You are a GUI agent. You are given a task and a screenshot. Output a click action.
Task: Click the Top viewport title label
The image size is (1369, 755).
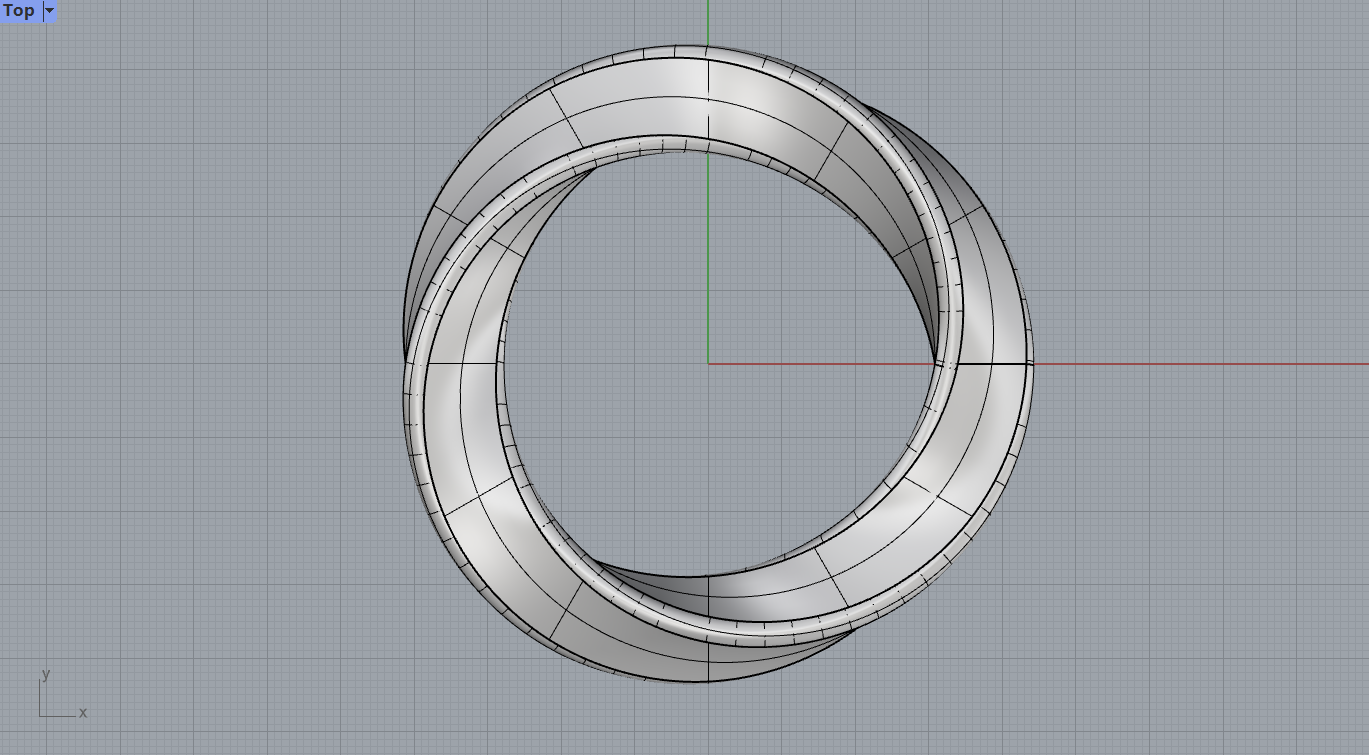point(19,11)
